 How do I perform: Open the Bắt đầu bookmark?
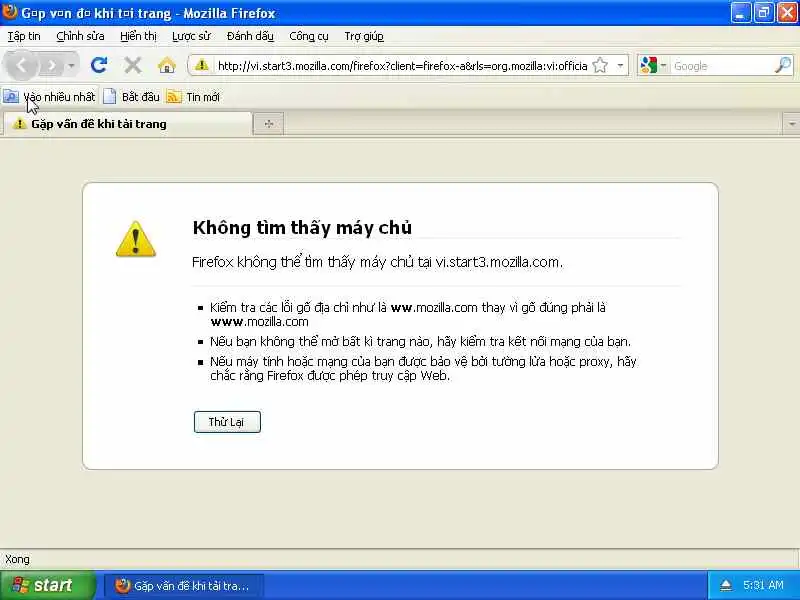tap(132, 96)
